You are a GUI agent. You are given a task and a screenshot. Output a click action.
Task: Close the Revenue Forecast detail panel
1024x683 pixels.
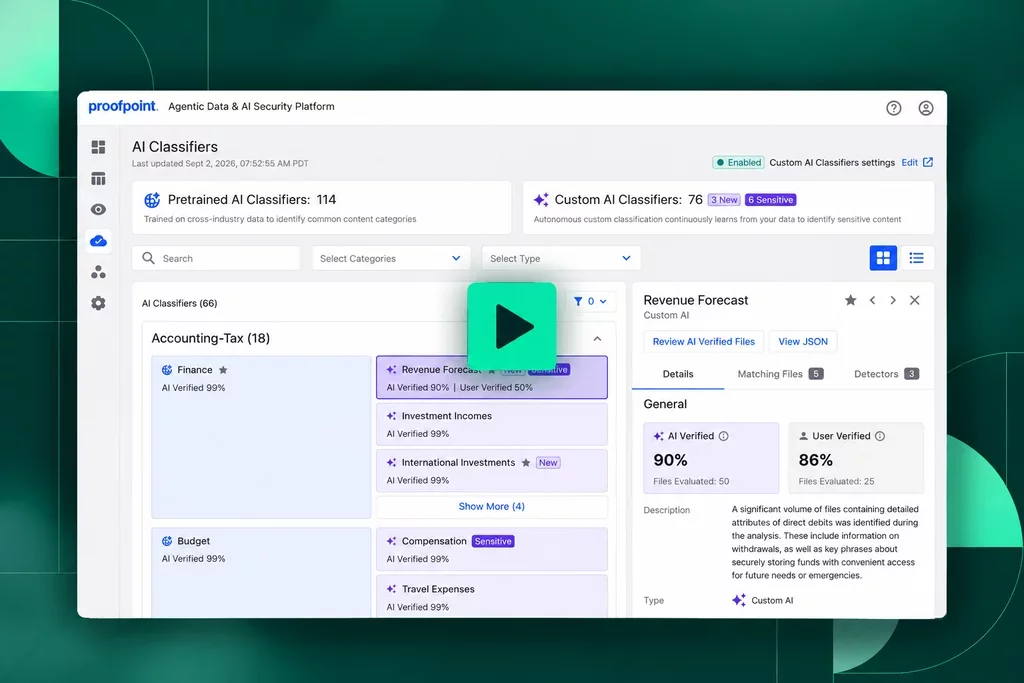pyautogui.click(x=914, y=300)
